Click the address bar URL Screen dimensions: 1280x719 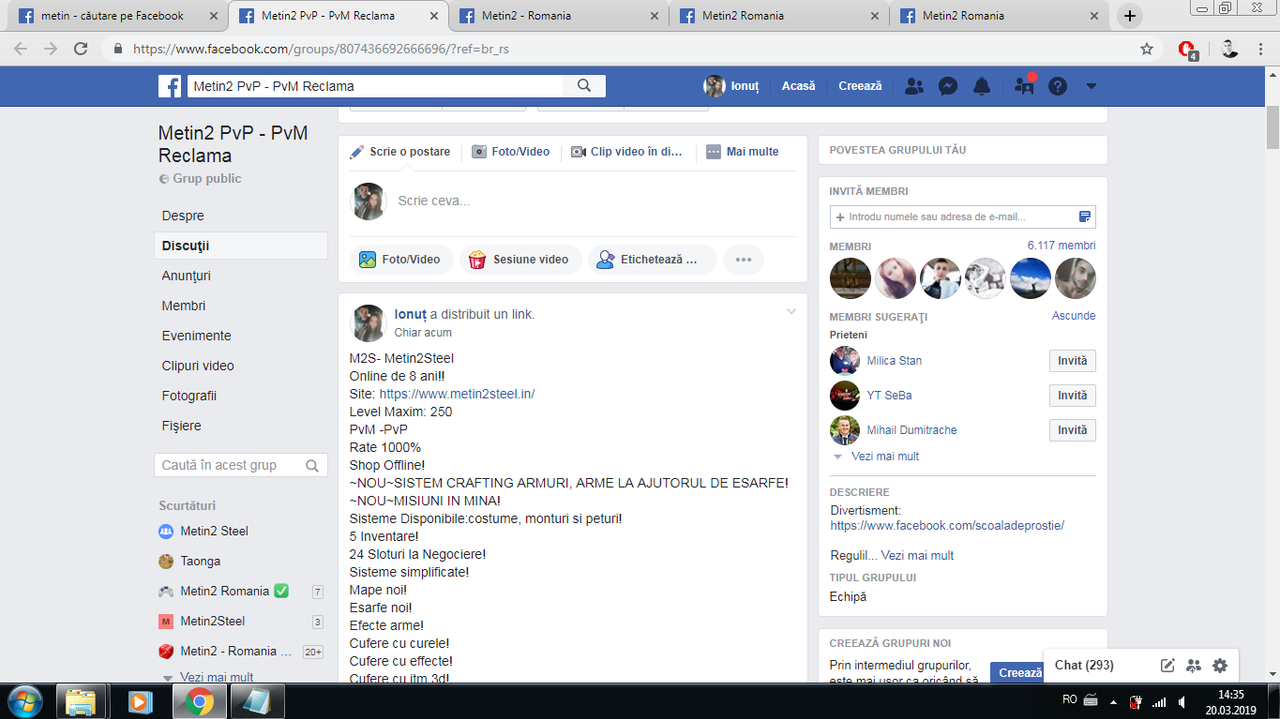click(321, 48)
